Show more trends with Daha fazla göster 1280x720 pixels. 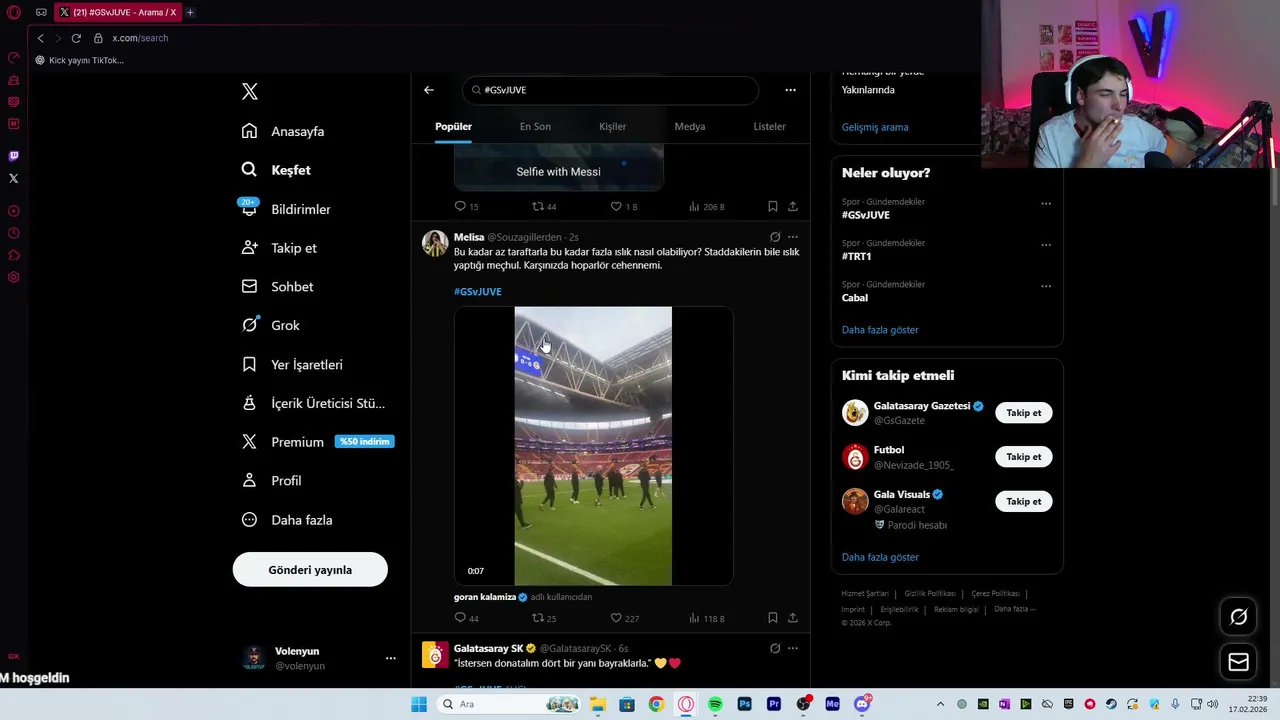(880, 330)
